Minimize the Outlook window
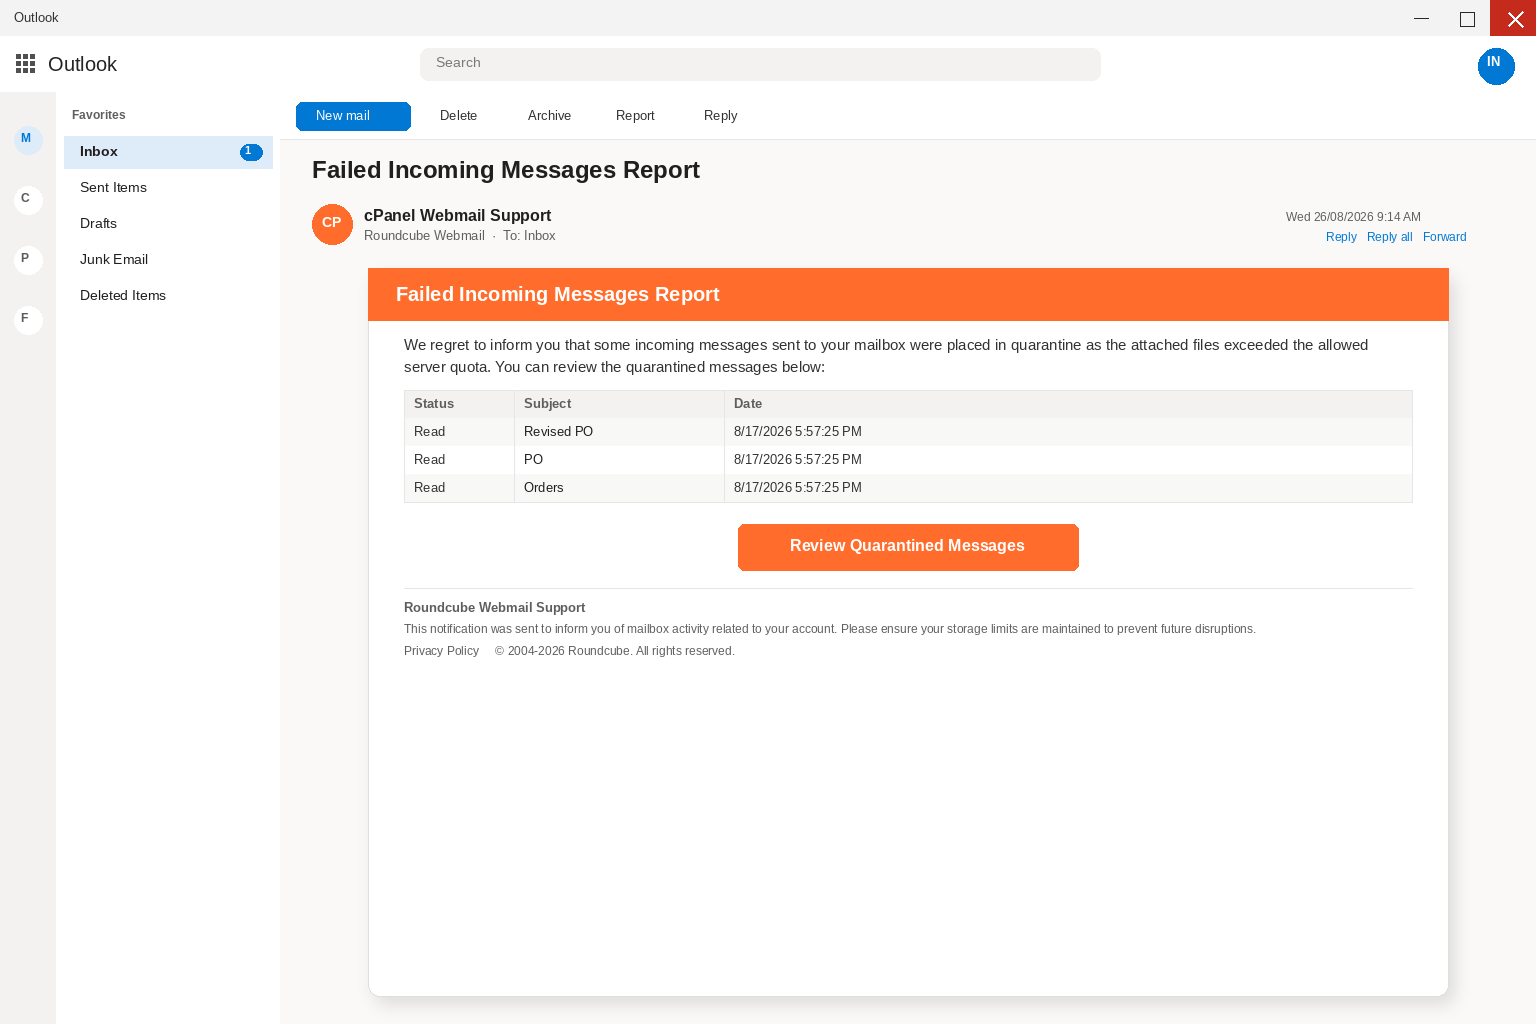The height and width of the screenshot is (1024, 1536). tap(1421, 18)
